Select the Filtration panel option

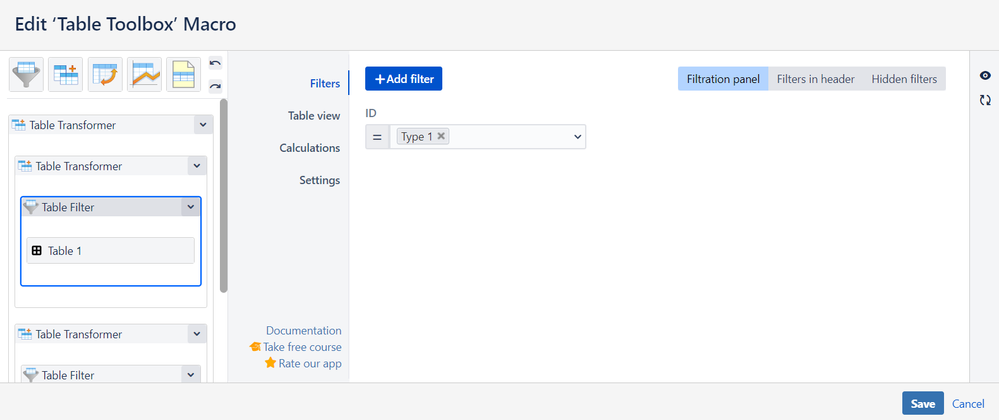coord(723,79)
